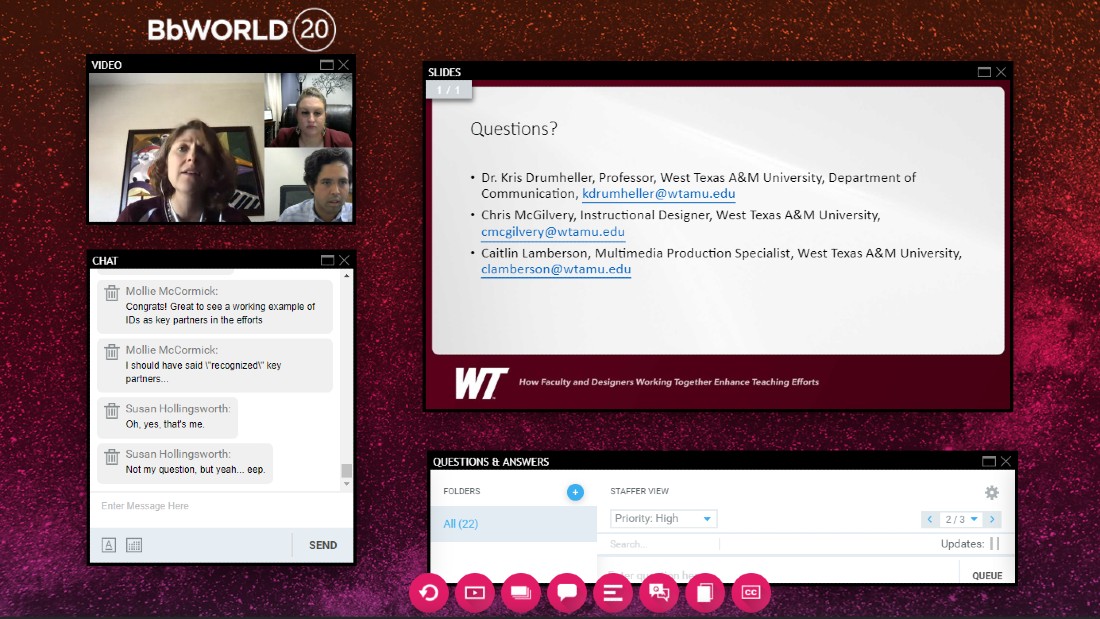Open the Q&A dock icon
The image size is (1100, 619).
coord(659,592)
